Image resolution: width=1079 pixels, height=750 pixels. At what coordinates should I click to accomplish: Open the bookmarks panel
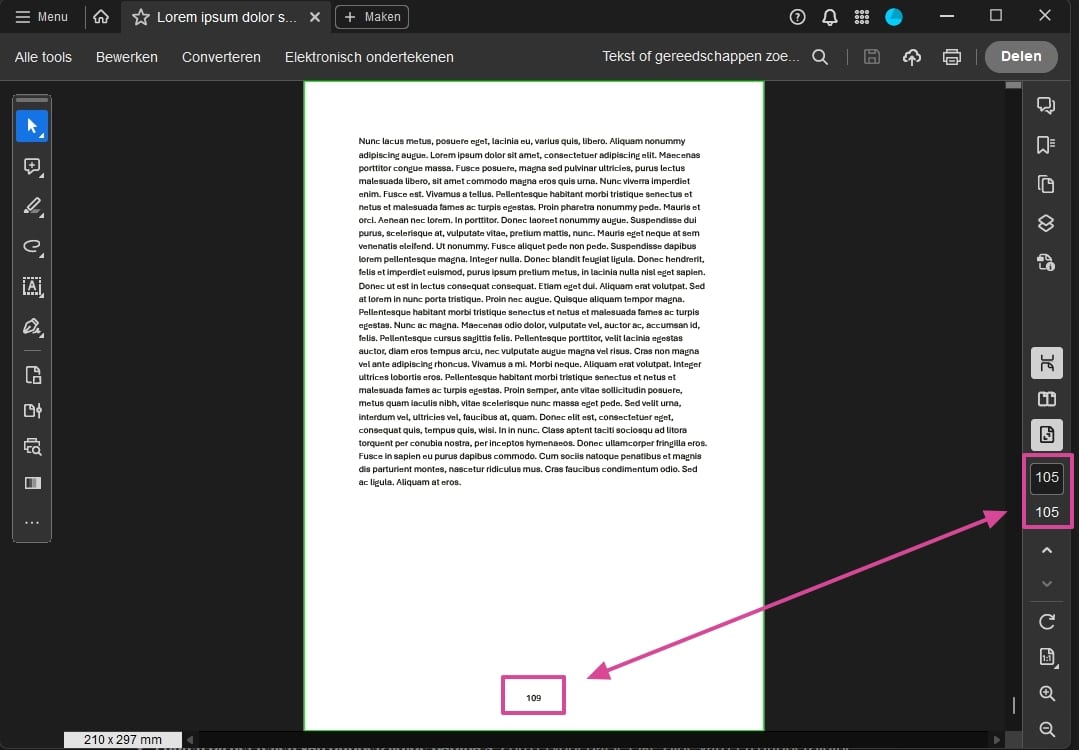pos(1046,144)
